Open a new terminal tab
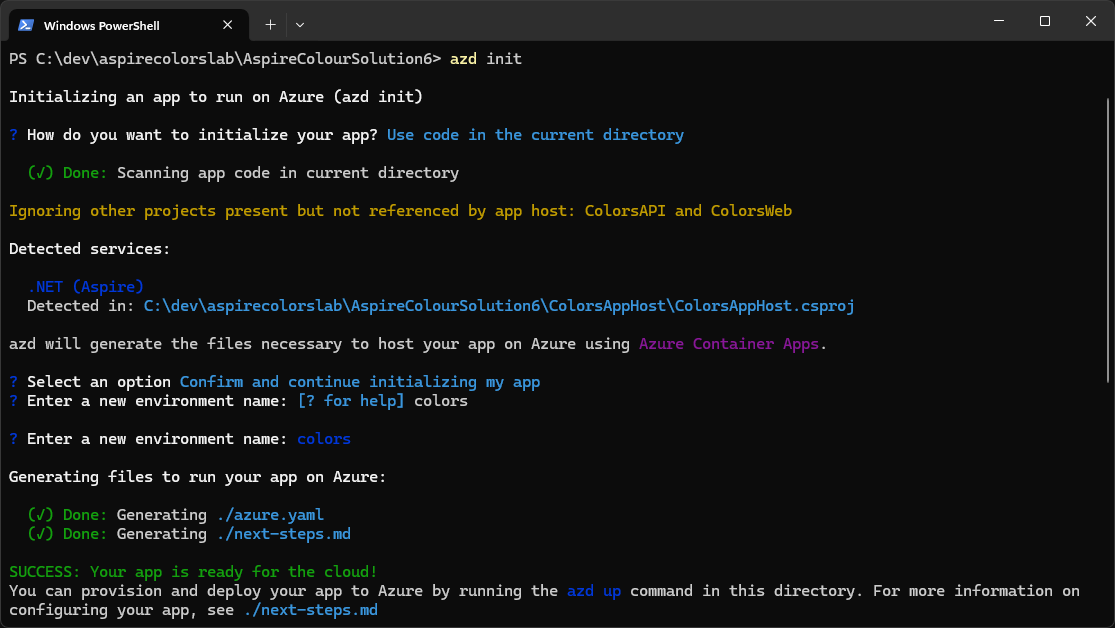Image resolution: width=1115 pixels, height=628 pixels. pyautogui.click(x=270, y=24)
